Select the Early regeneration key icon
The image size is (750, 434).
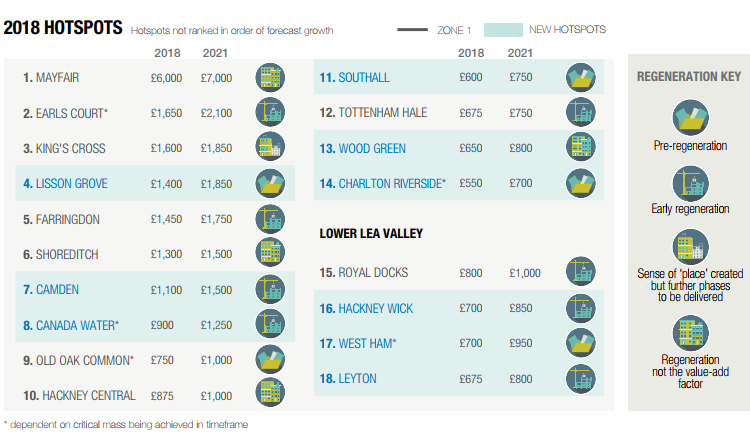tap(687, 181)
